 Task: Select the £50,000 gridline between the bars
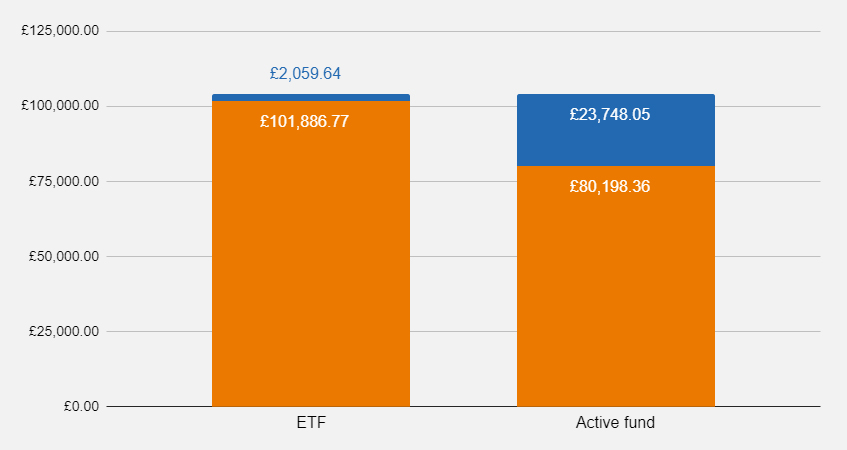click(463, 256)
